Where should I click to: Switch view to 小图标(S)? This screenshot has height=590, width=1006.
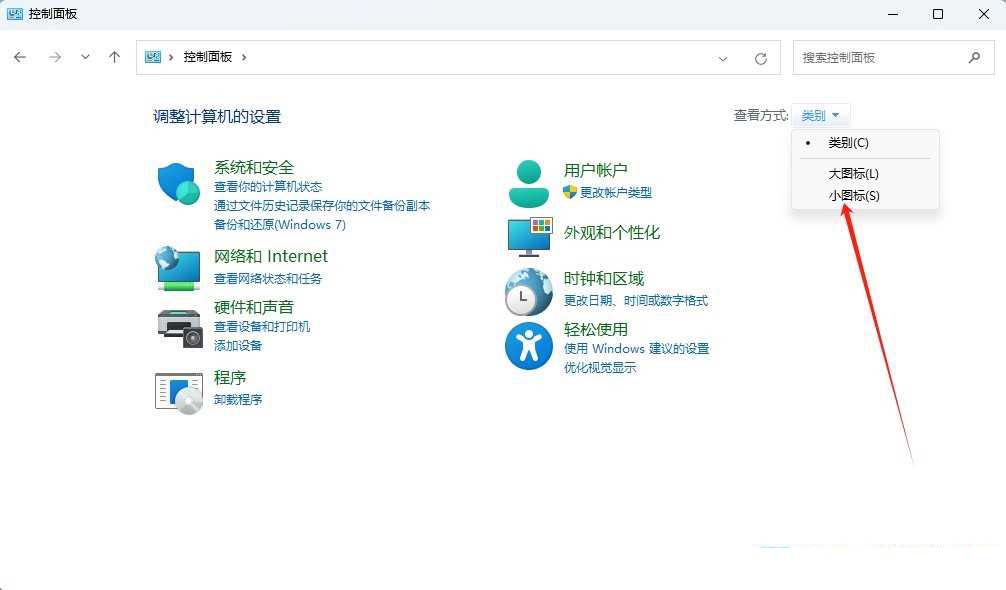point(853,195)
